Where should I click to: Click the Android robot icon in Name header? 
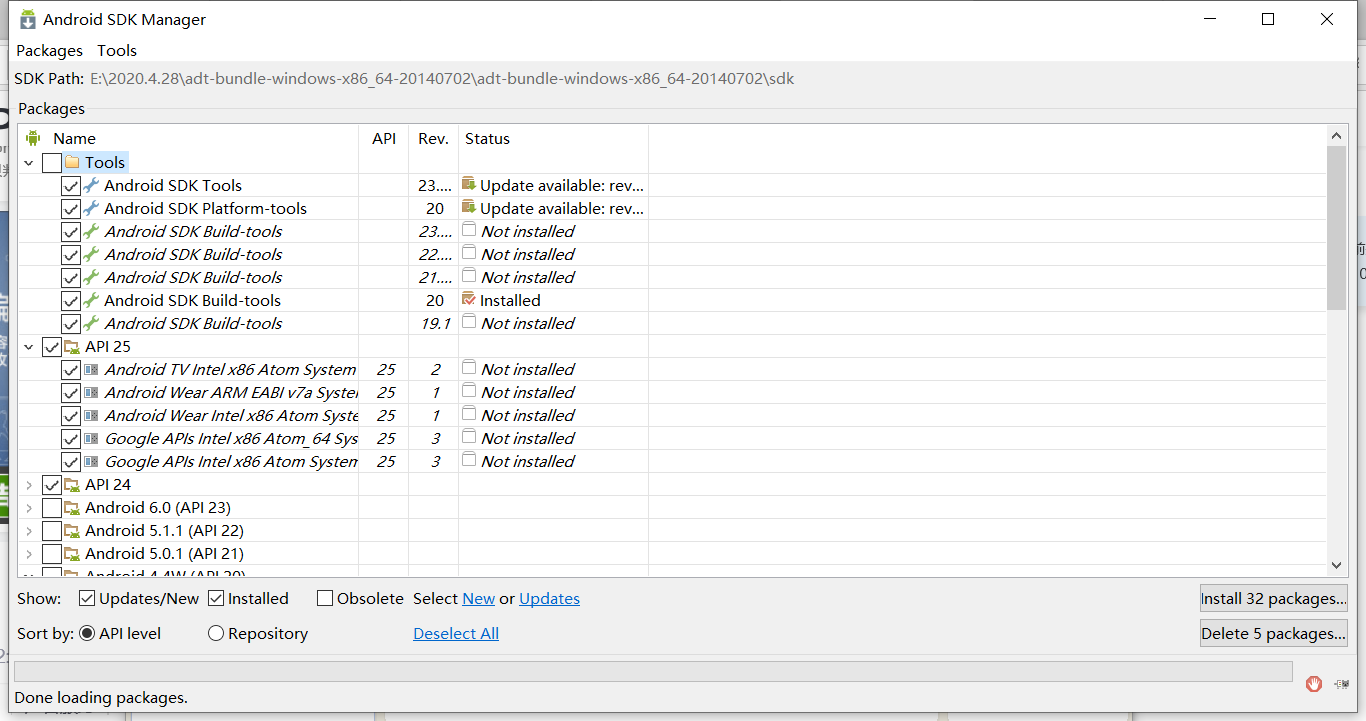[33, 138]
